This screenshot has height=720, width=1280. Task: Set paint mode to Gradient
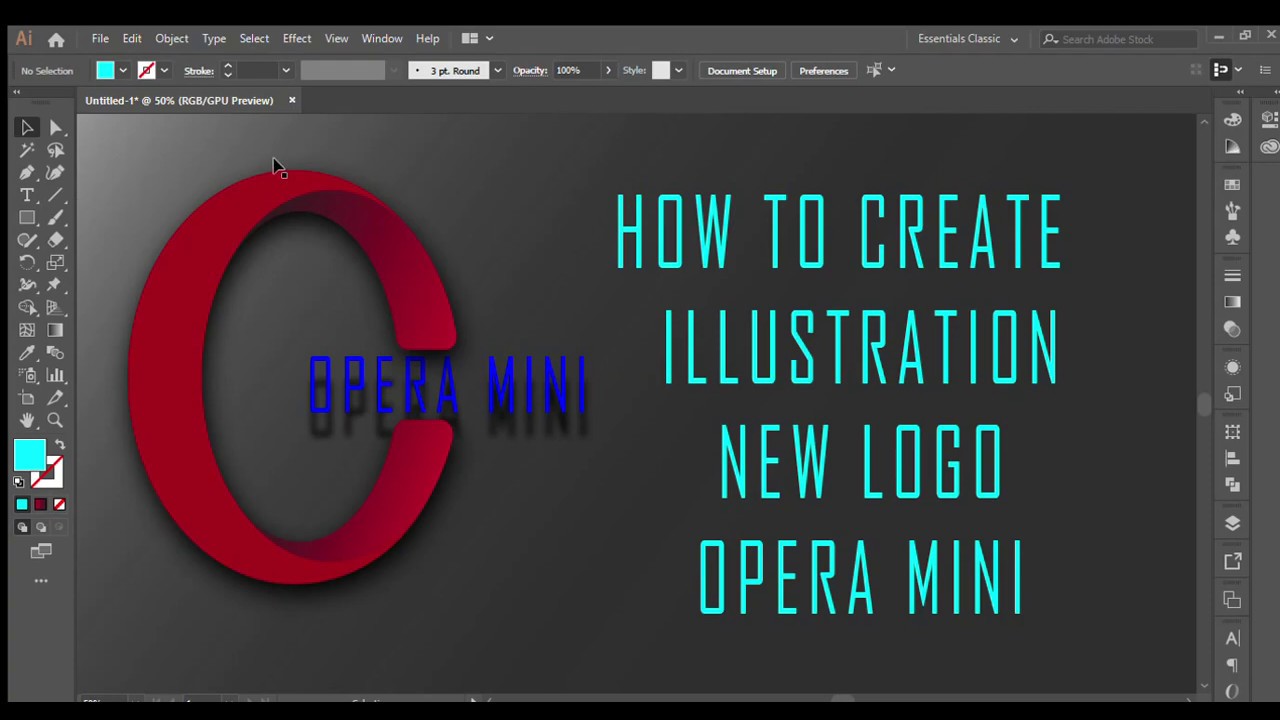(40, 504)
